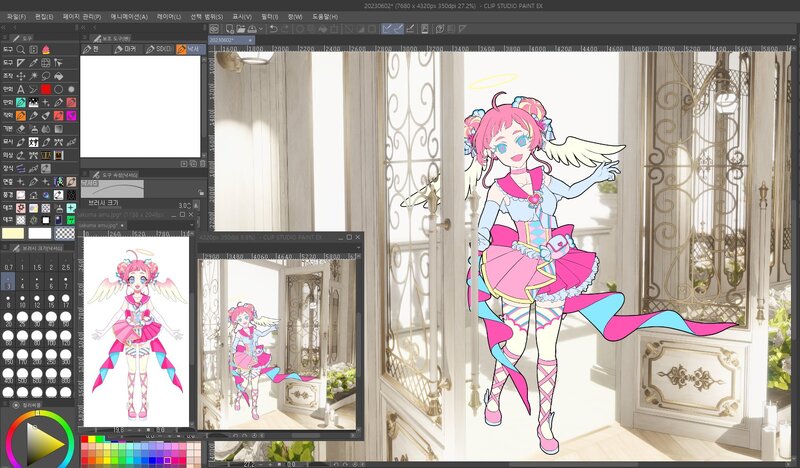800x468 pixels.
Task: Create new sub tool with plus icon
Action: 184,164
